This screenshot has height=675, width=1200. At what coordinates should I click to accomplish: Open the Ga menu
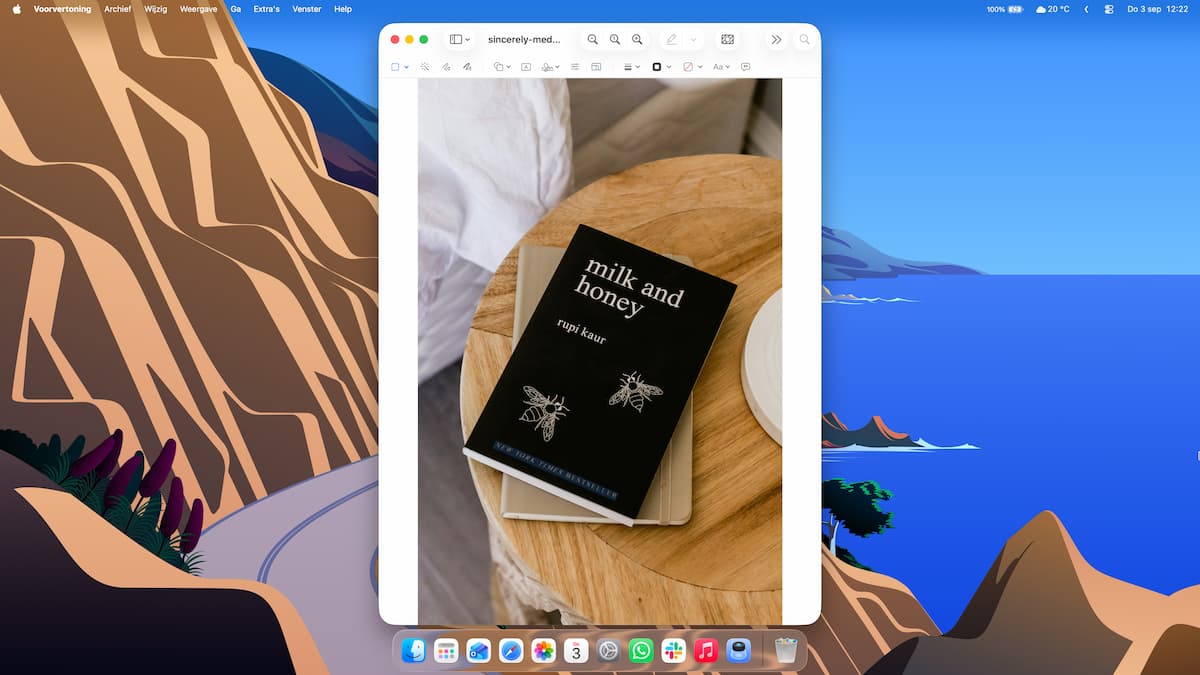pyautogui.click(x=236, y=9)
